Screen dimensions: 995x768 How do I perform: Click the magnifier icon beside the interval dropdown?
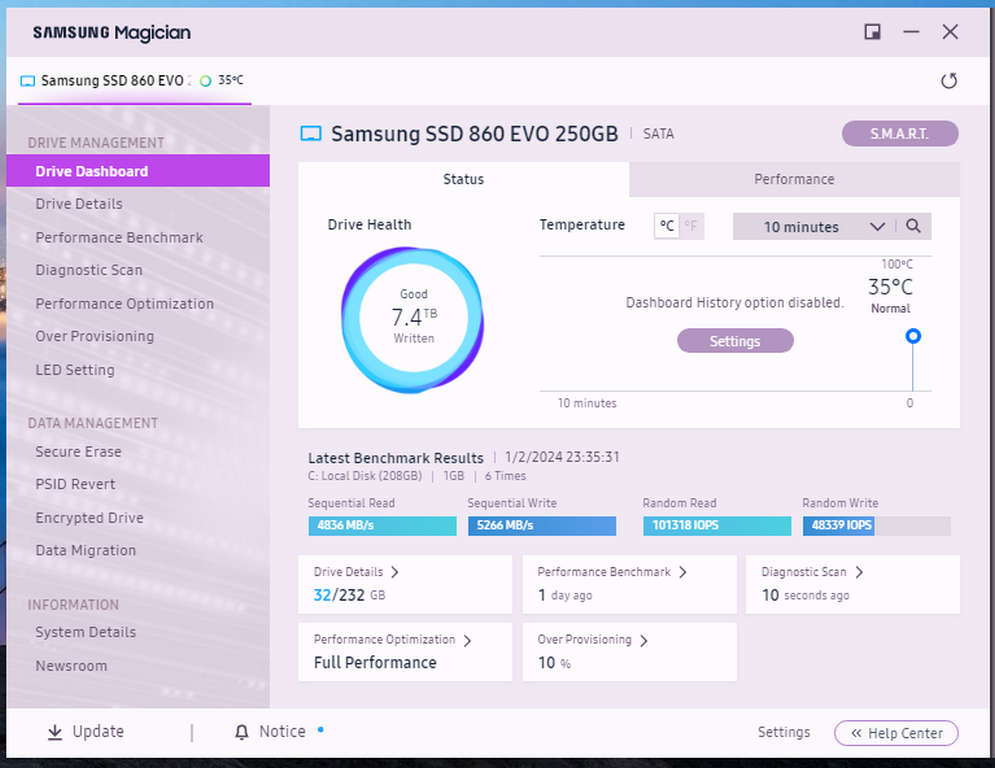tap(913, 226)
